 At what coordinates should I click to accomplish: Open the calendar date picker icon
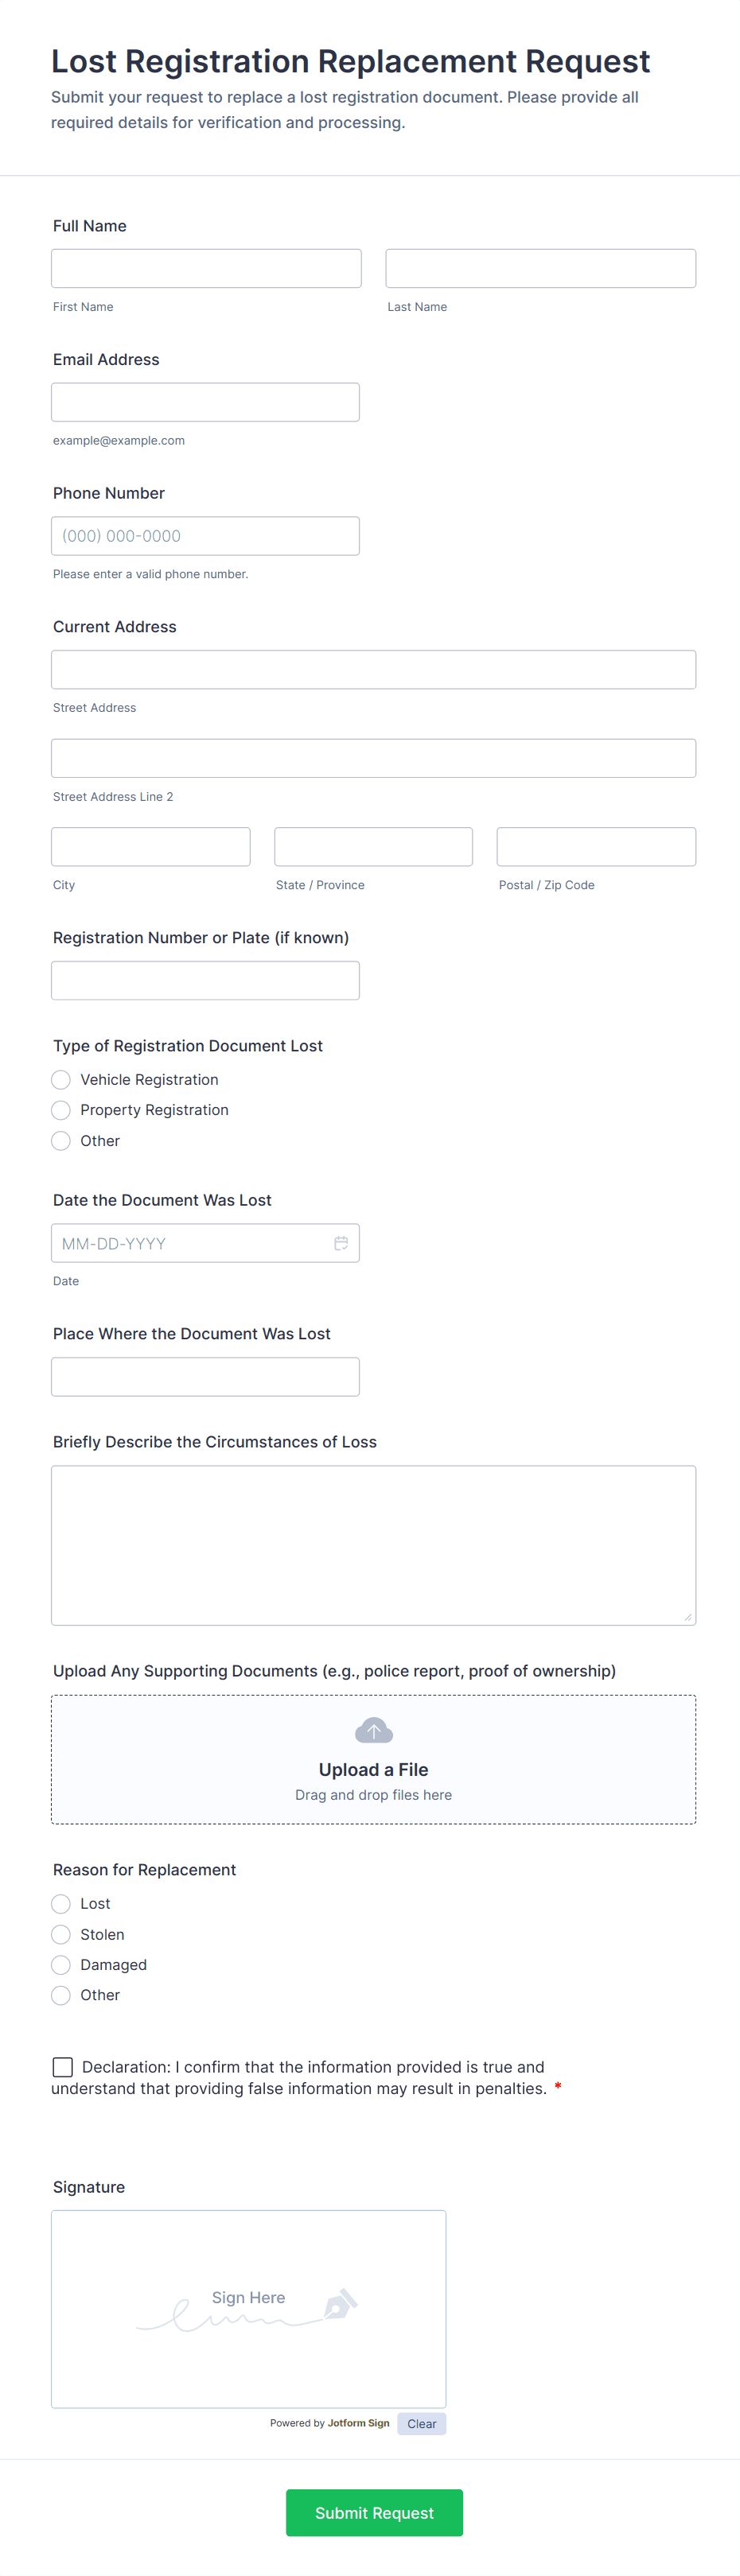click(341, 1243)
